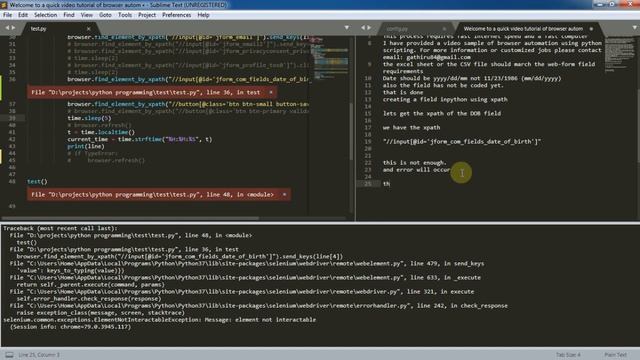Open right pane tab list dropdown
Viewport: 640px width, 360px height.
pos(635,28)
